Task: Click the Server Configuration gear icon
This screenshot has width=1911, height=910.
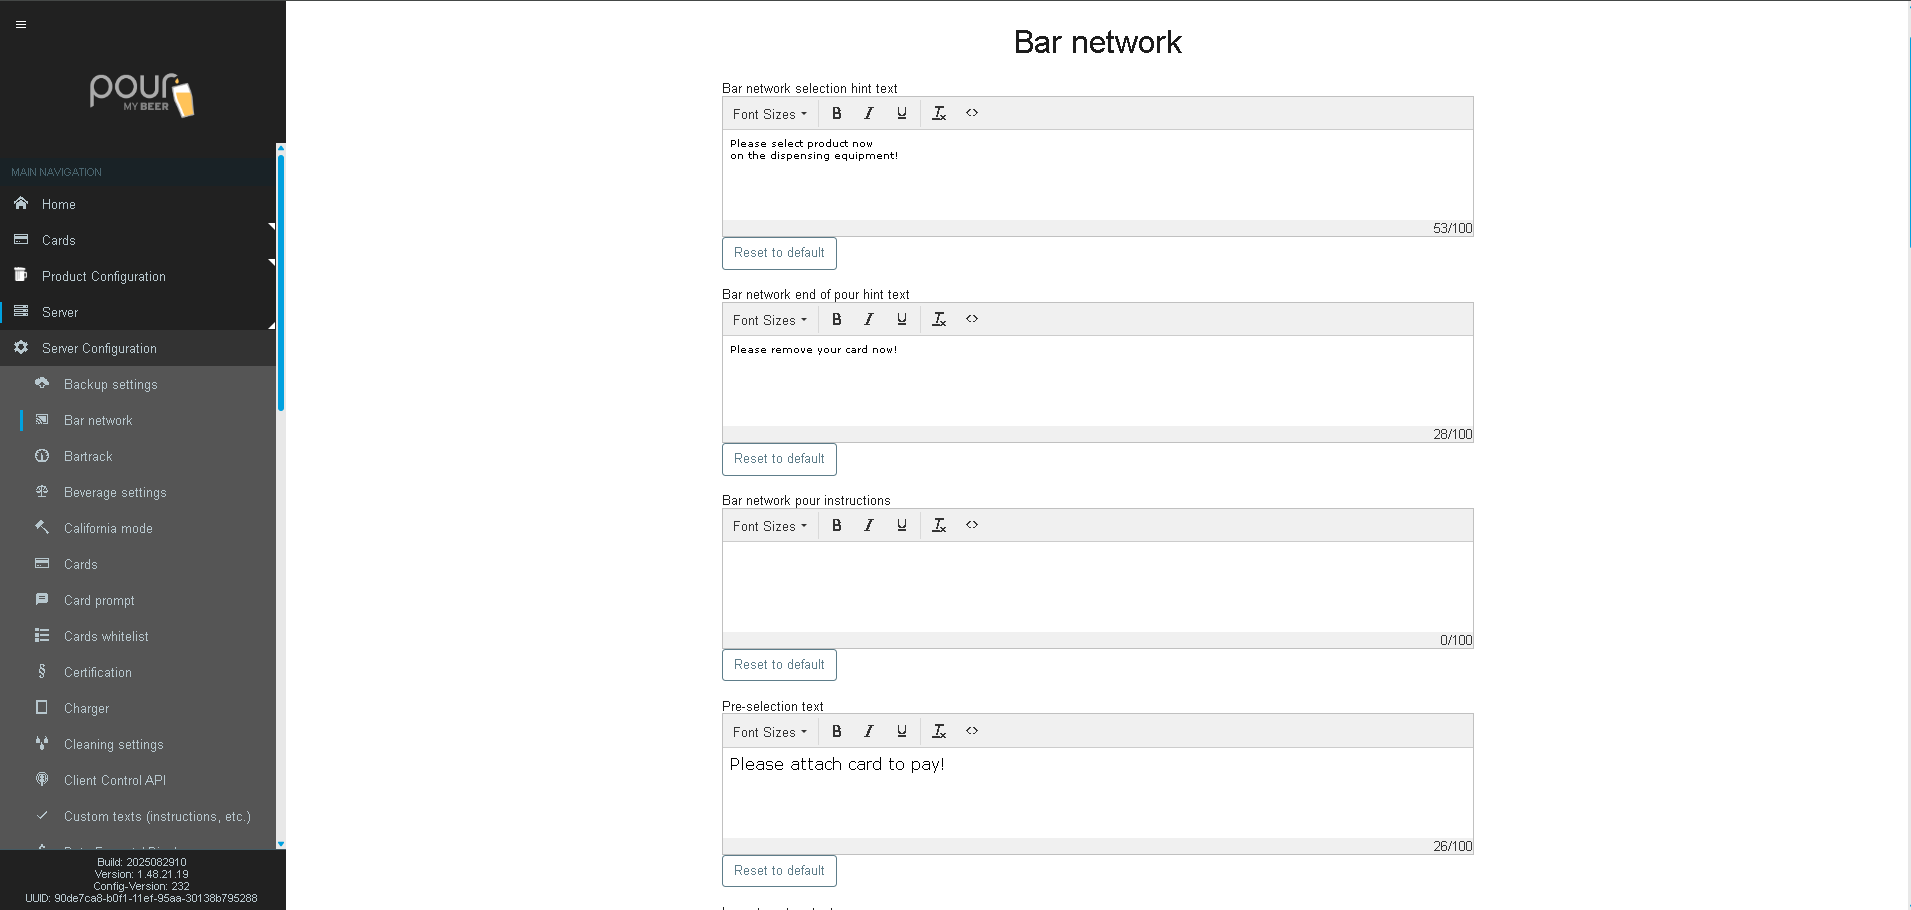Action: click(x=21, y=348)
